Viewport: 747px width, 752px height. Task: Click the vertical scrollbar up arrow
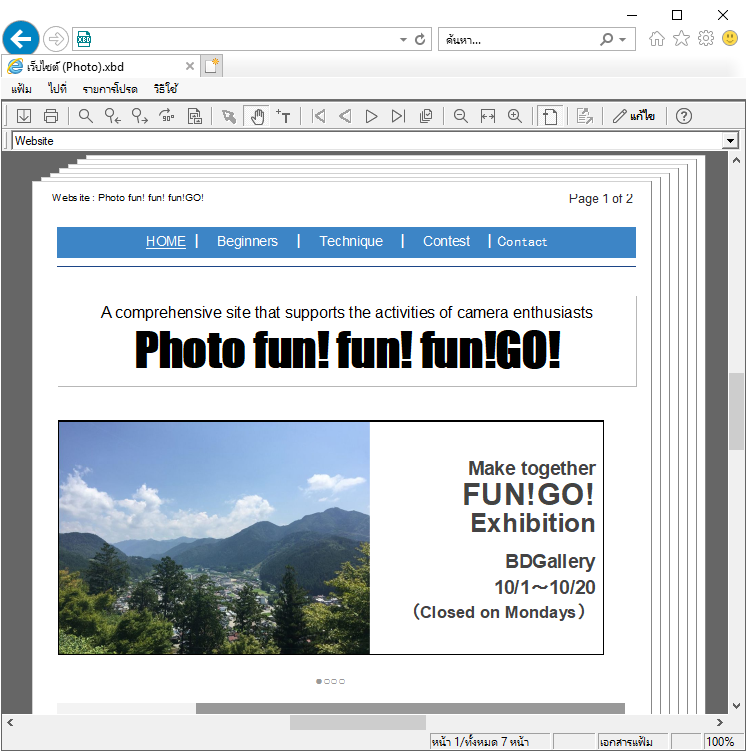pyautogui.click(x=736, y=161)
